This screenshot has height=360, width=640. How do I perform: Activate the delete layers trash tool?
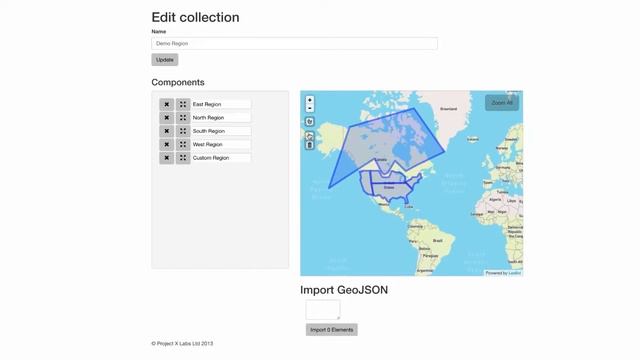pos(310,145)
